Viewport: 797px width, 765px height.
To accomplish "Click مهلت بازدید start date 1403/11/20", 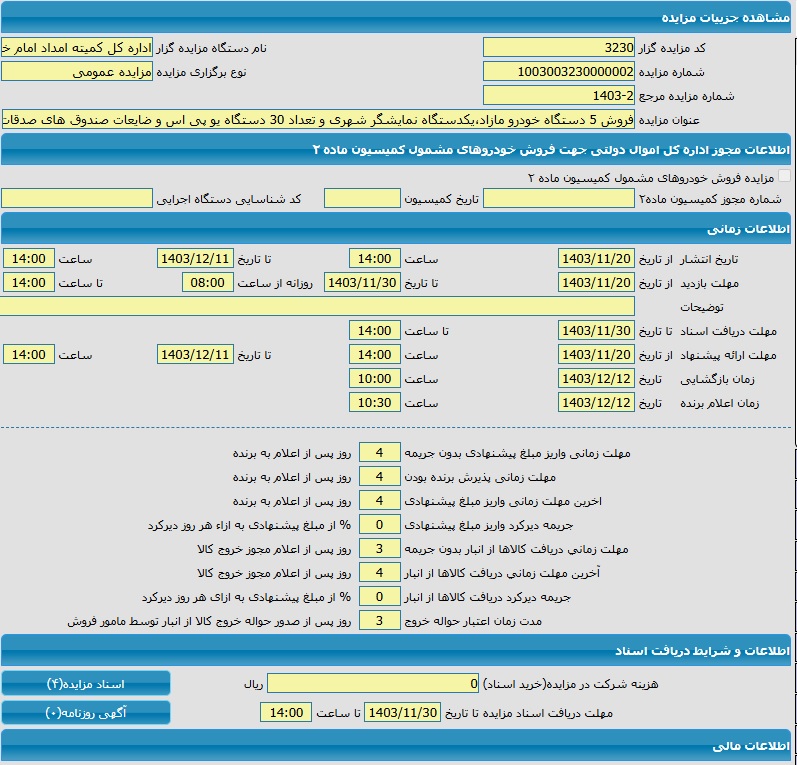I will (x=596, y=282).
